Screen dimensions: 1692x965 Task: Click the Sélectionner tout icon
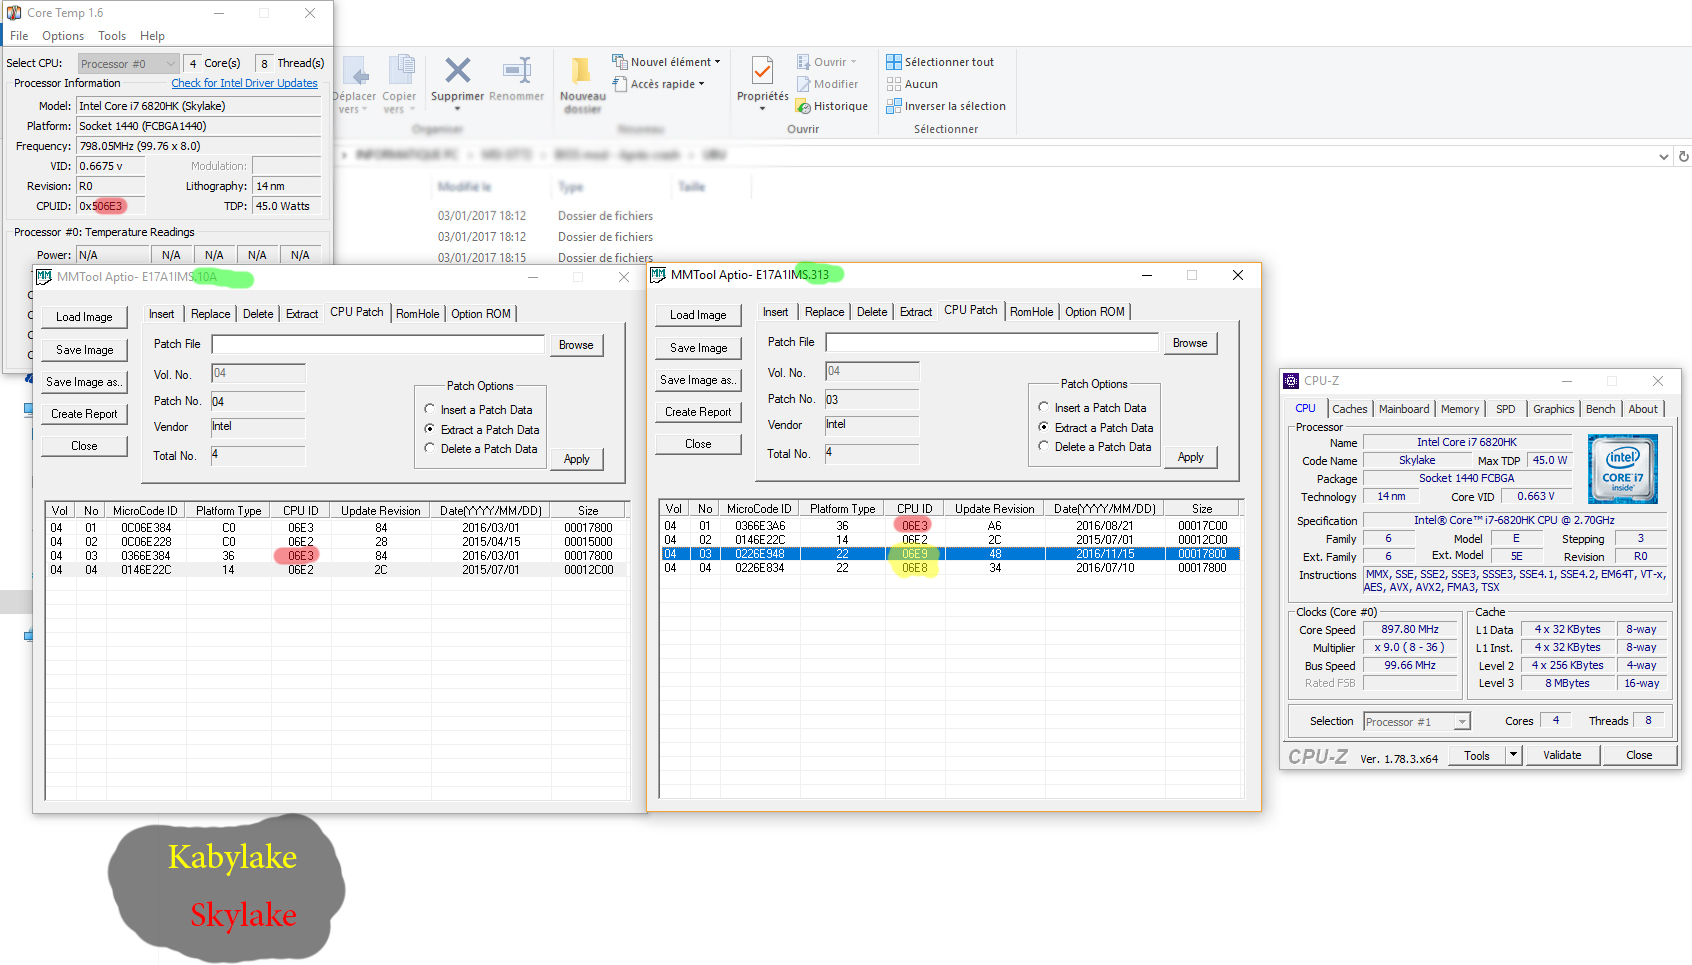pyautogui.click(x=894, y=62)
